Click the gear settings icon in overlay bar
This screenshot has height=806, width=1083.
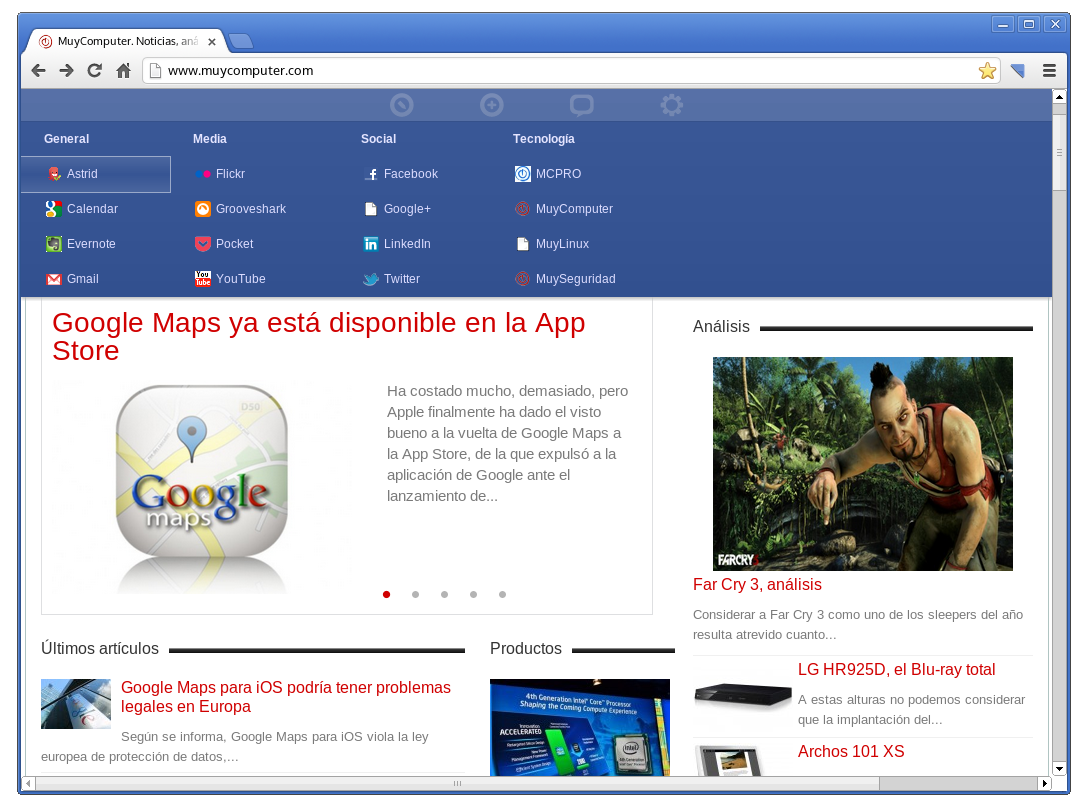tap(672, 105)
